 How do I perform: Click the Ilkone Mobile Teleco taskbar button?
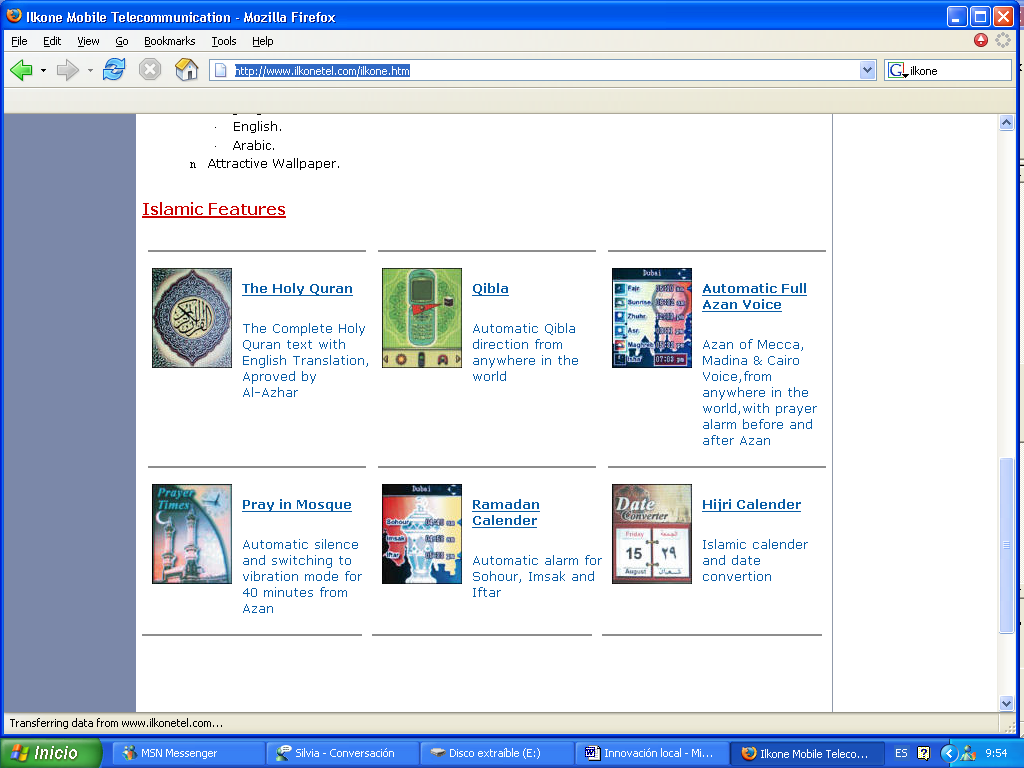(x=805, y=753)
